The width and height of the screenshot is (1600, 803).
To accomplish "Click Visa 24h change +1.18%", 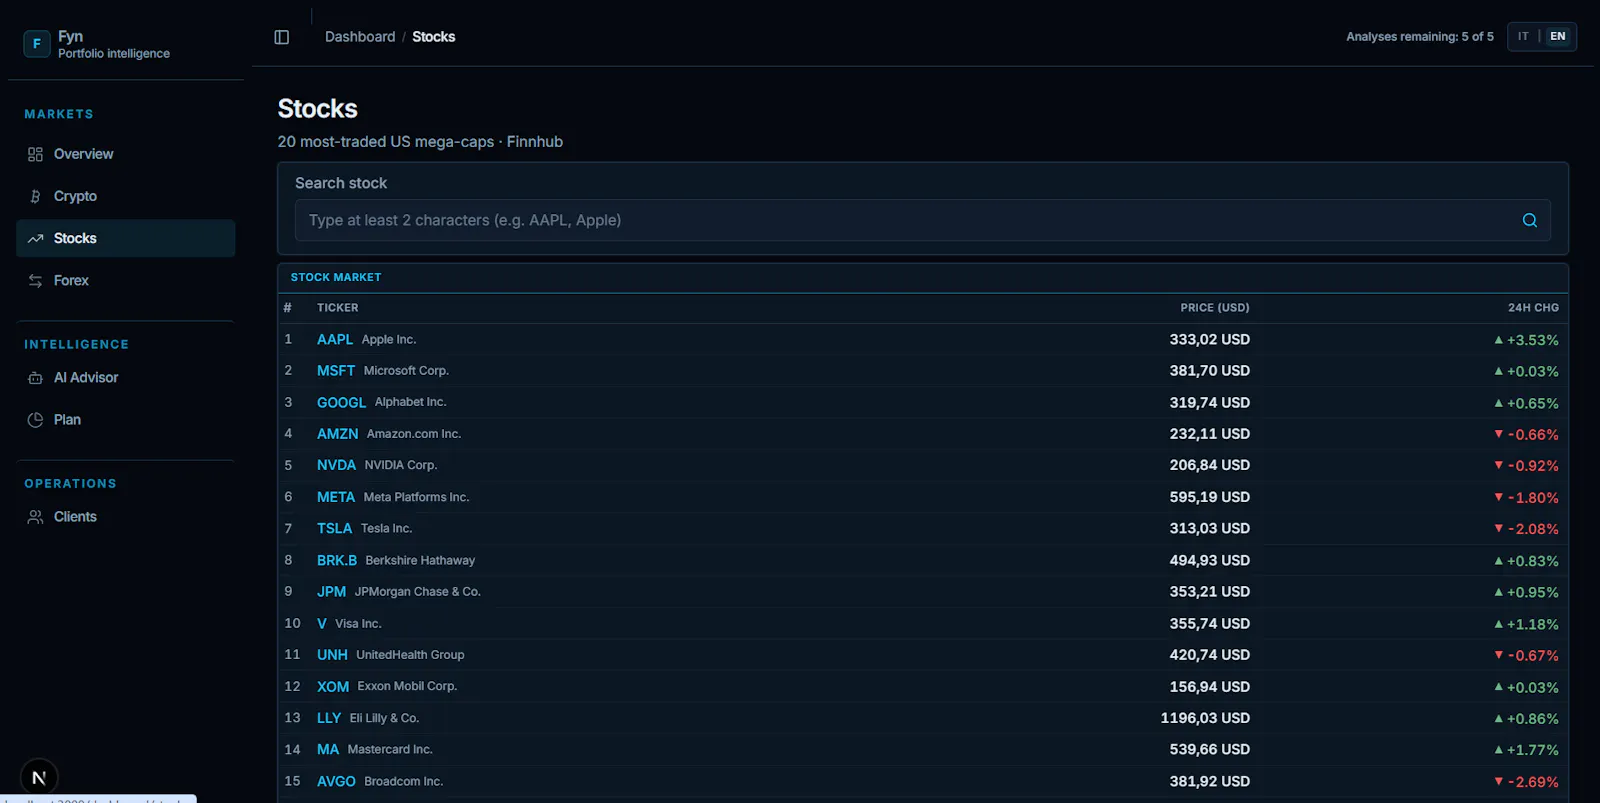I will [x=1526, y=624].
